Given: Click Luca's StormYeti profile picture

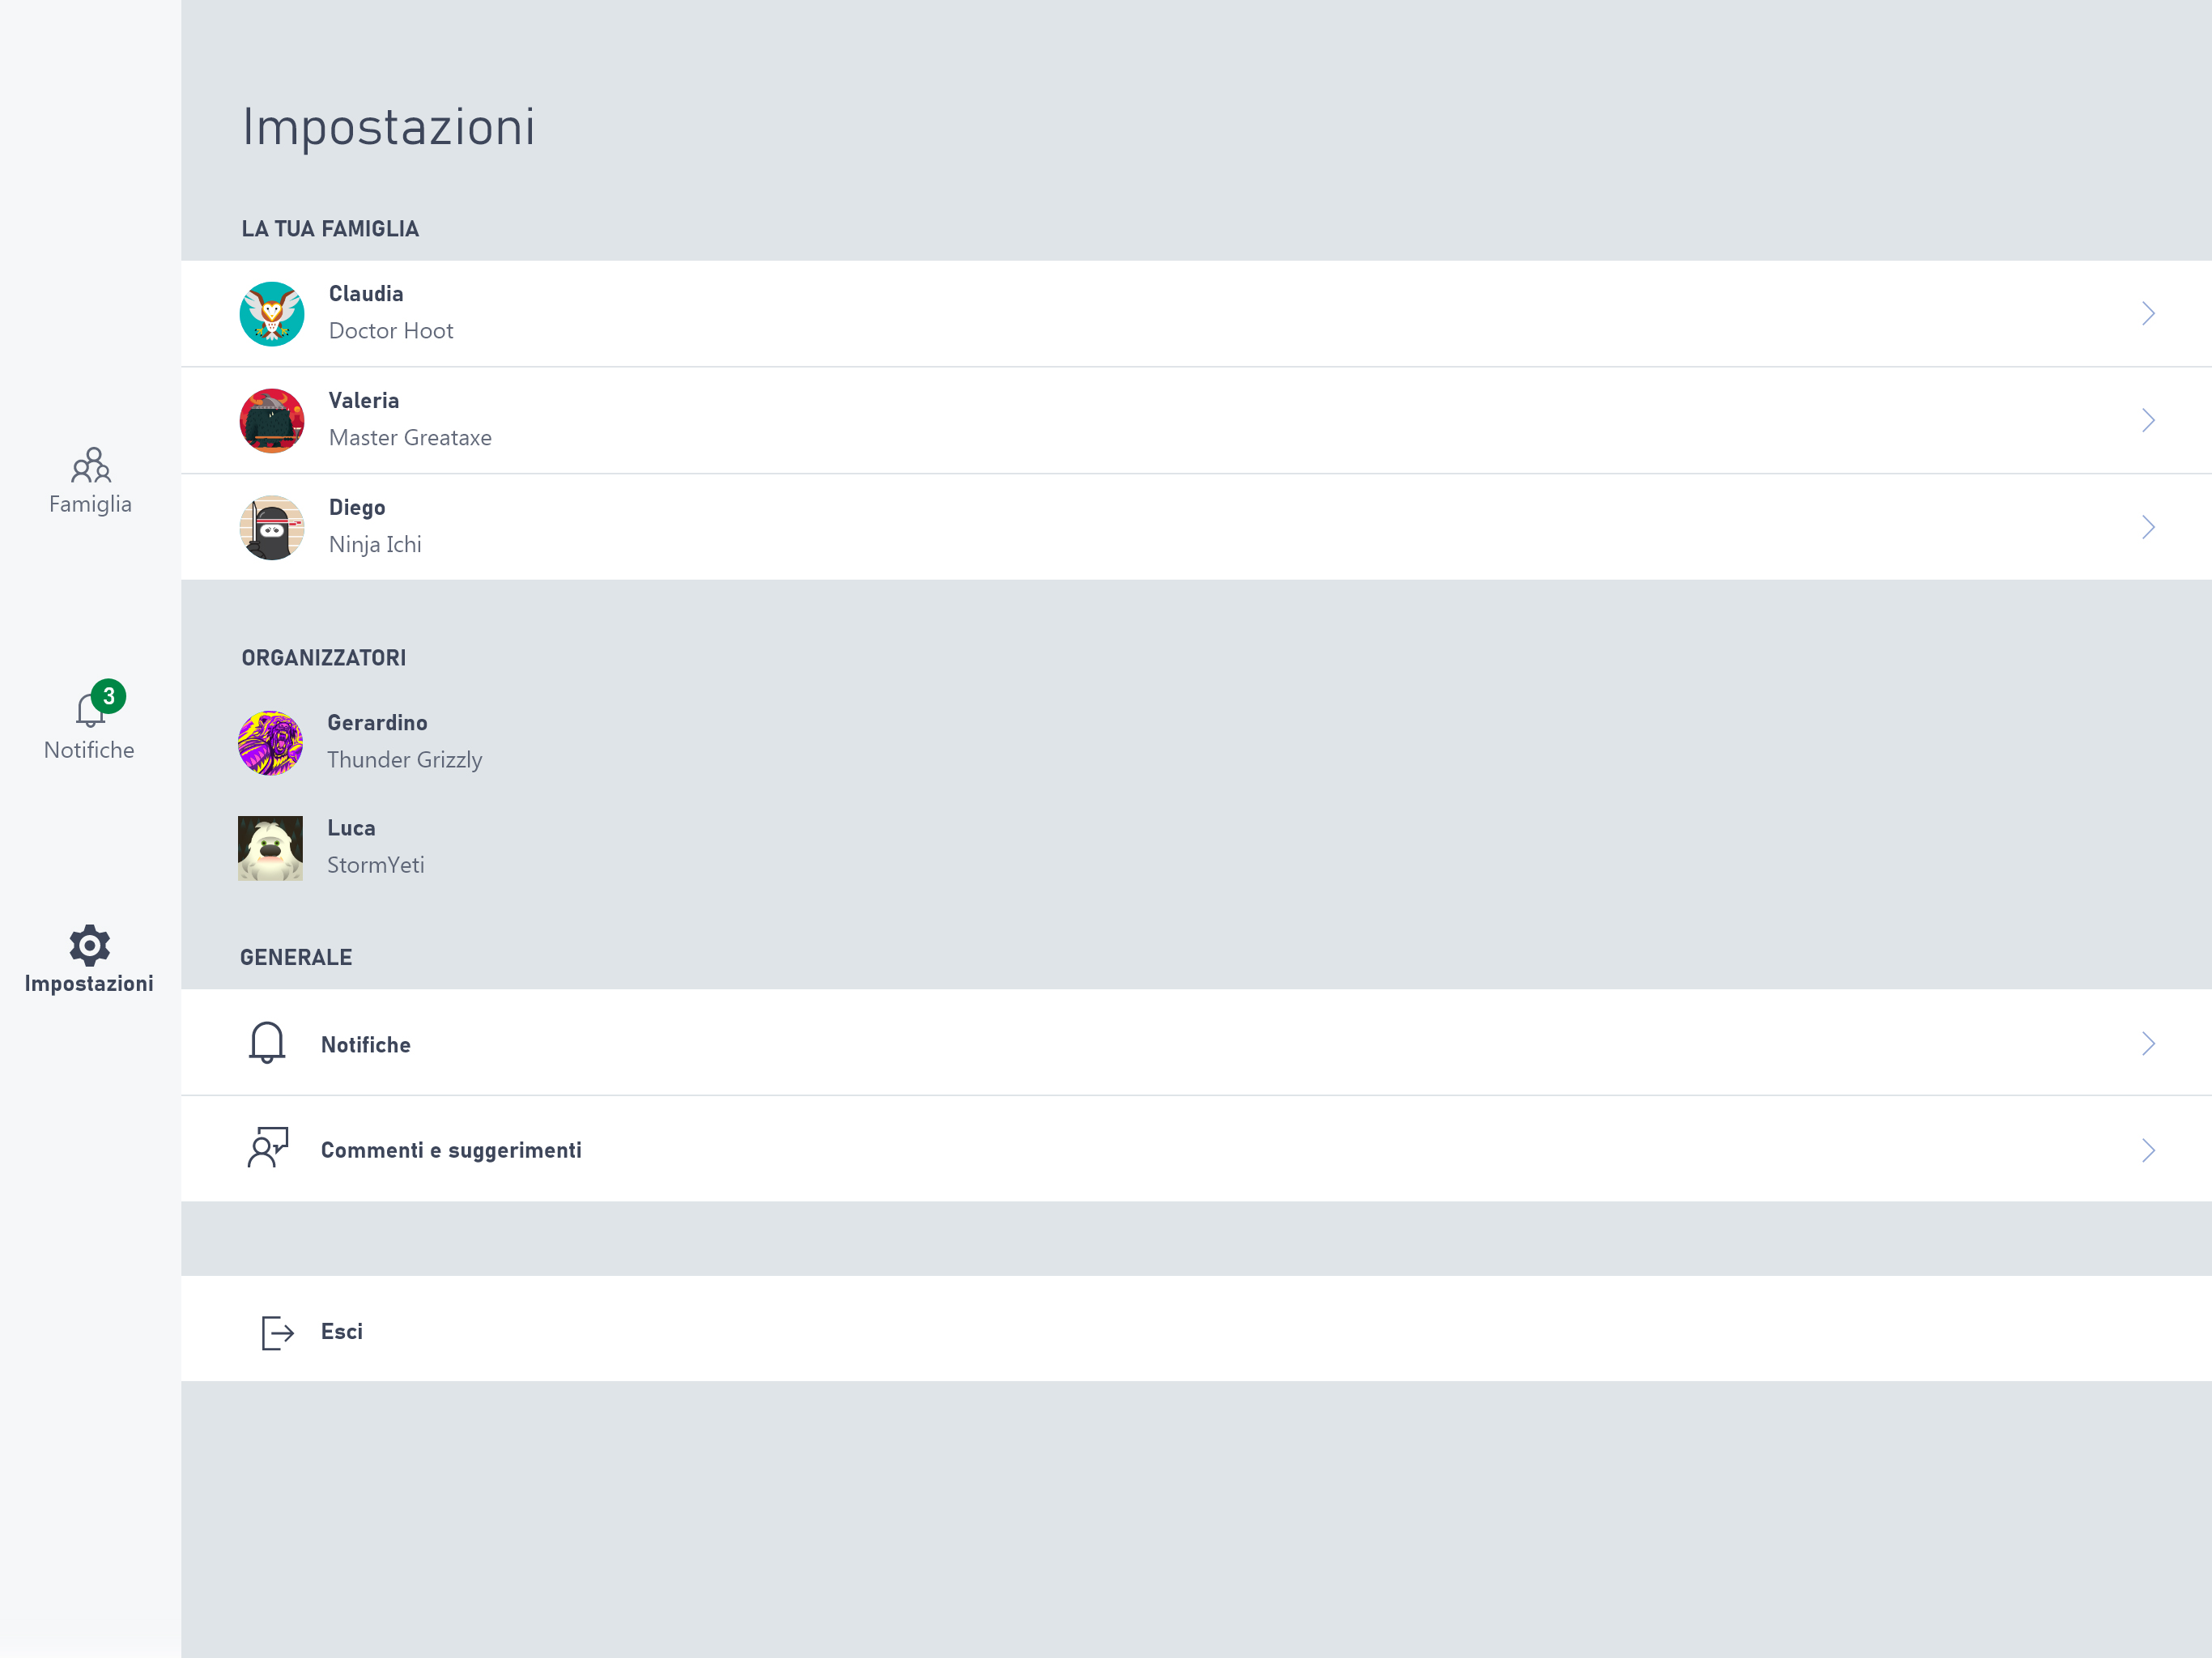Looking at the screenshot, I should (270, 848).
